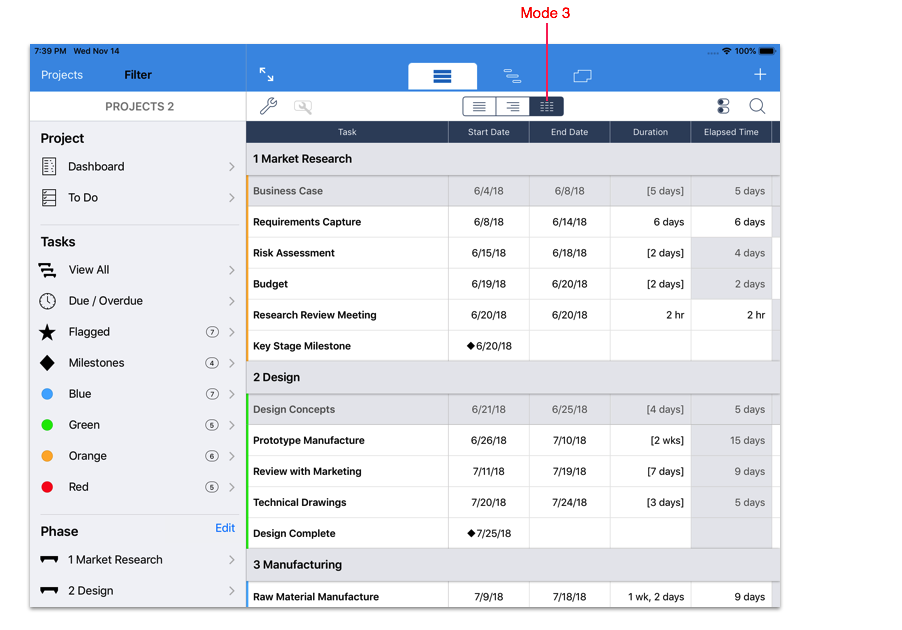Open the 1 Market Research phase chevron
902x630 pixels.
pyautogui.click(x=231, y=560)
